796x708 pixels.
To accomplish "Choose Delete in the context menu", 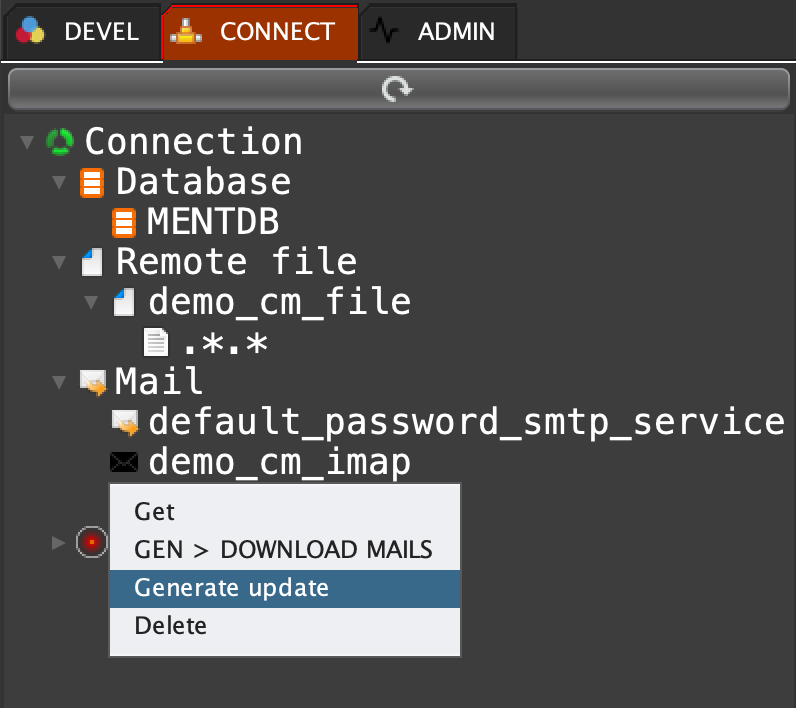I will pyautogui.click(x=171, y=626).
